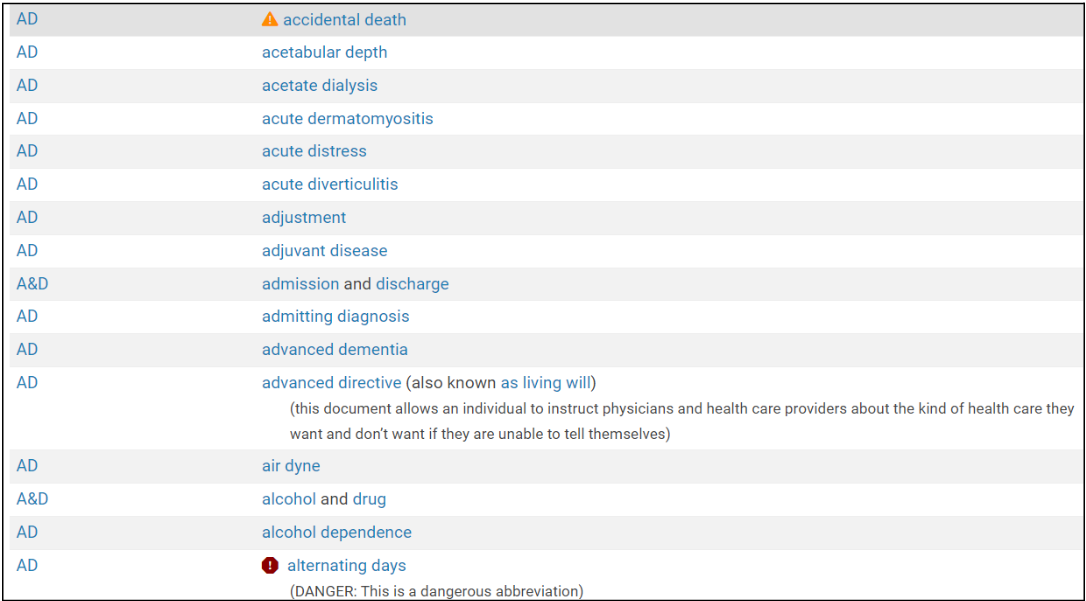Click the red danger octagon icon
This screenshot has width=1086, height=601.
click(270, 566)
